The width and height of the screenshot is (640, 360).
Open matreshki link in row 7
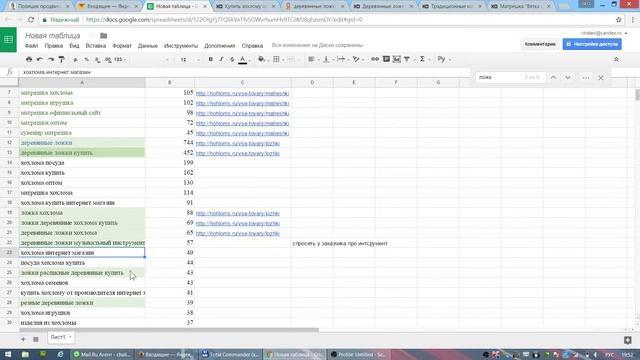[x=242, y=93]
